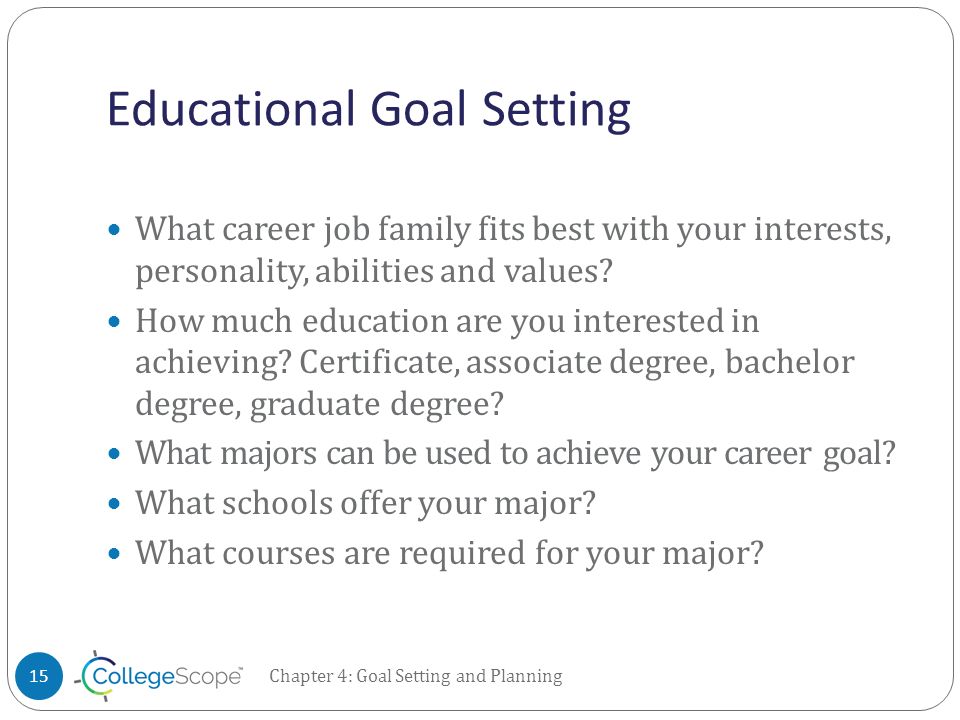Click the text 'personality, abilities and values?'
The height and width of the screenshot is (720, 960).
click(373, 272)
